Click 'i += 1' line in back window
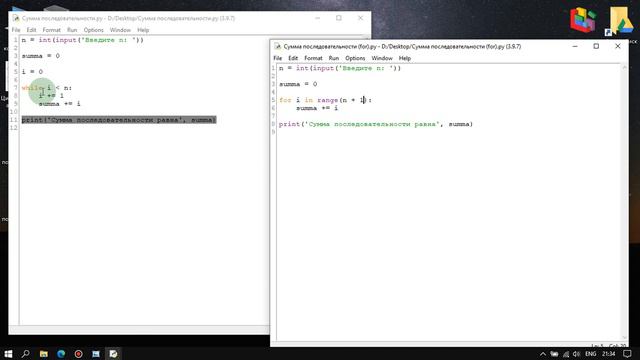The image size is (640, 360). click(x=51, y=96)
